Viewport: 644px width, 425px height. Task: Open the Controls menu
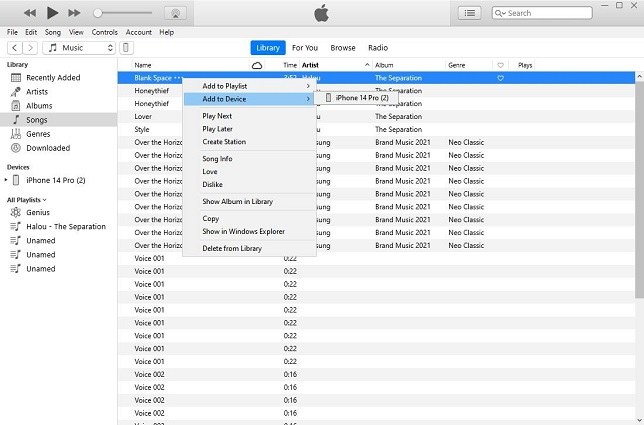(x=104, y=32)
